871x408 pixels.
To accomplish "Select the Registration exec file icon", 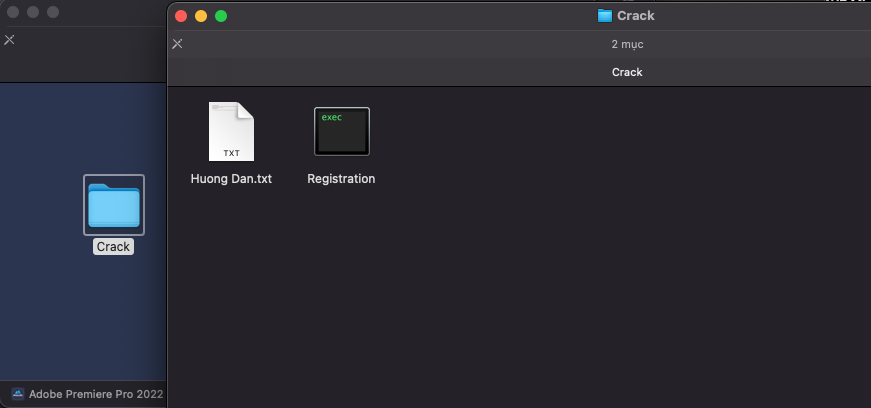I will click(342, 131).
